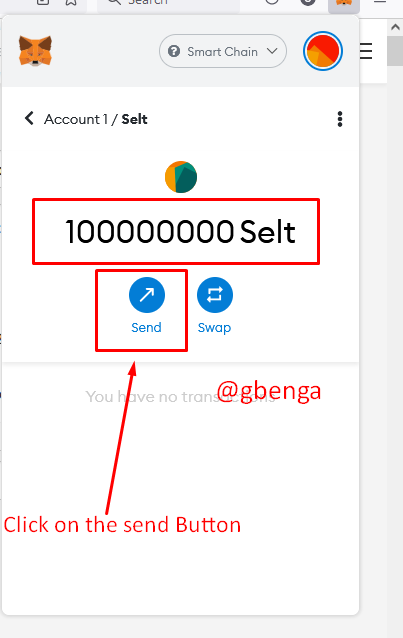Open the hamburger menu beside the popup

coord(366,51)
